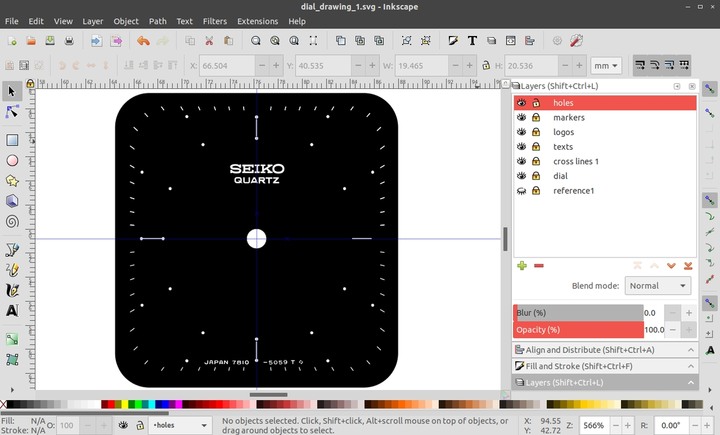720x435 pixels.
Task: Toggle visibility of the holes layer
Action: pos(521,103)
